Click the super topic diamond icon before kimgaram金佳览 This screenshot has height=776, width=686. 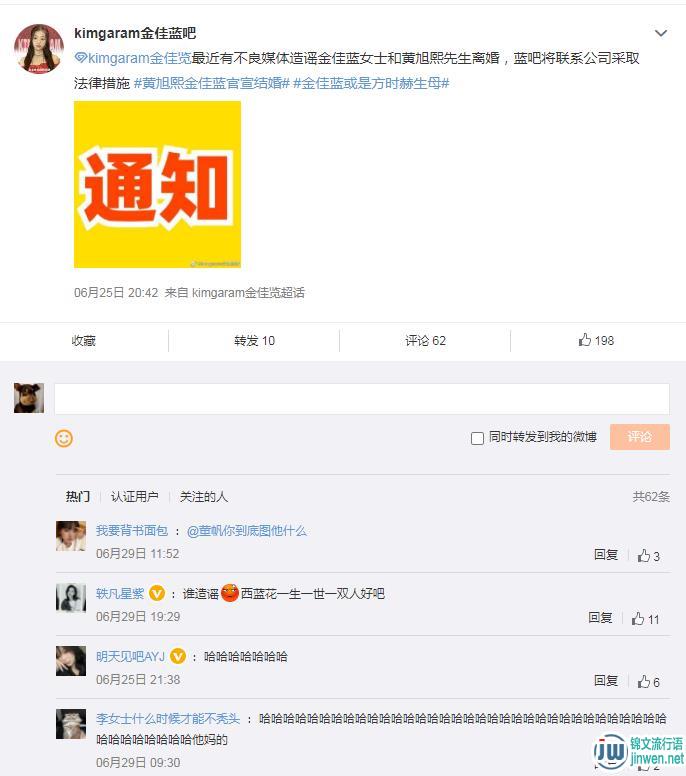pyautogui.click(x=81, y=58)
